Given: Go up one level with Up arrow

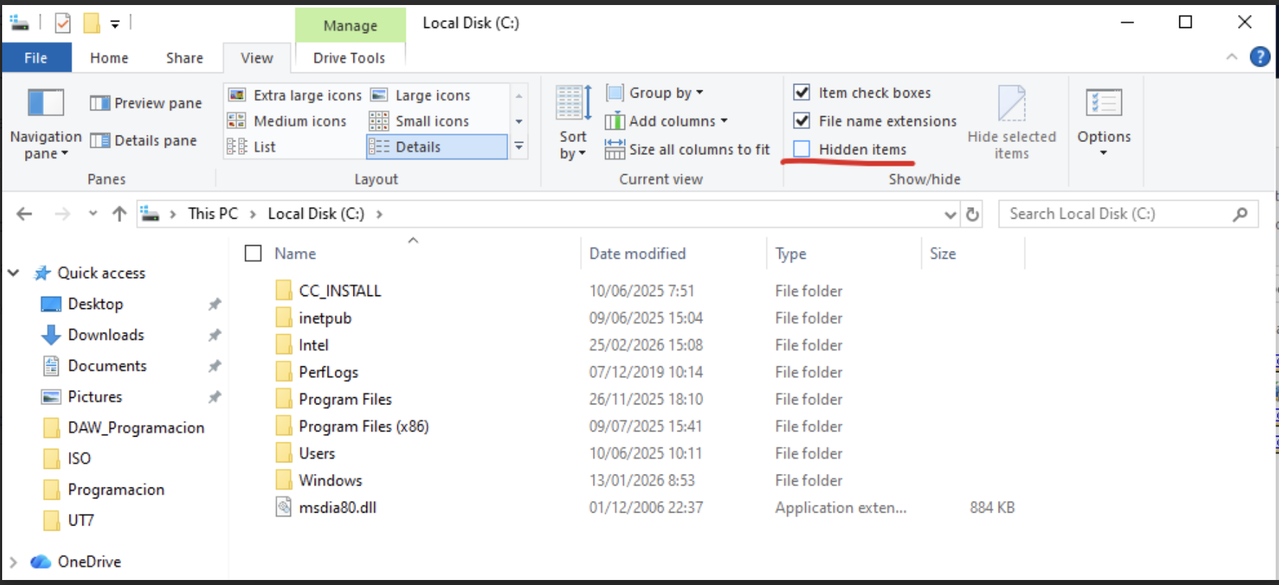Looking at the screenshot, I should point(119,214).
